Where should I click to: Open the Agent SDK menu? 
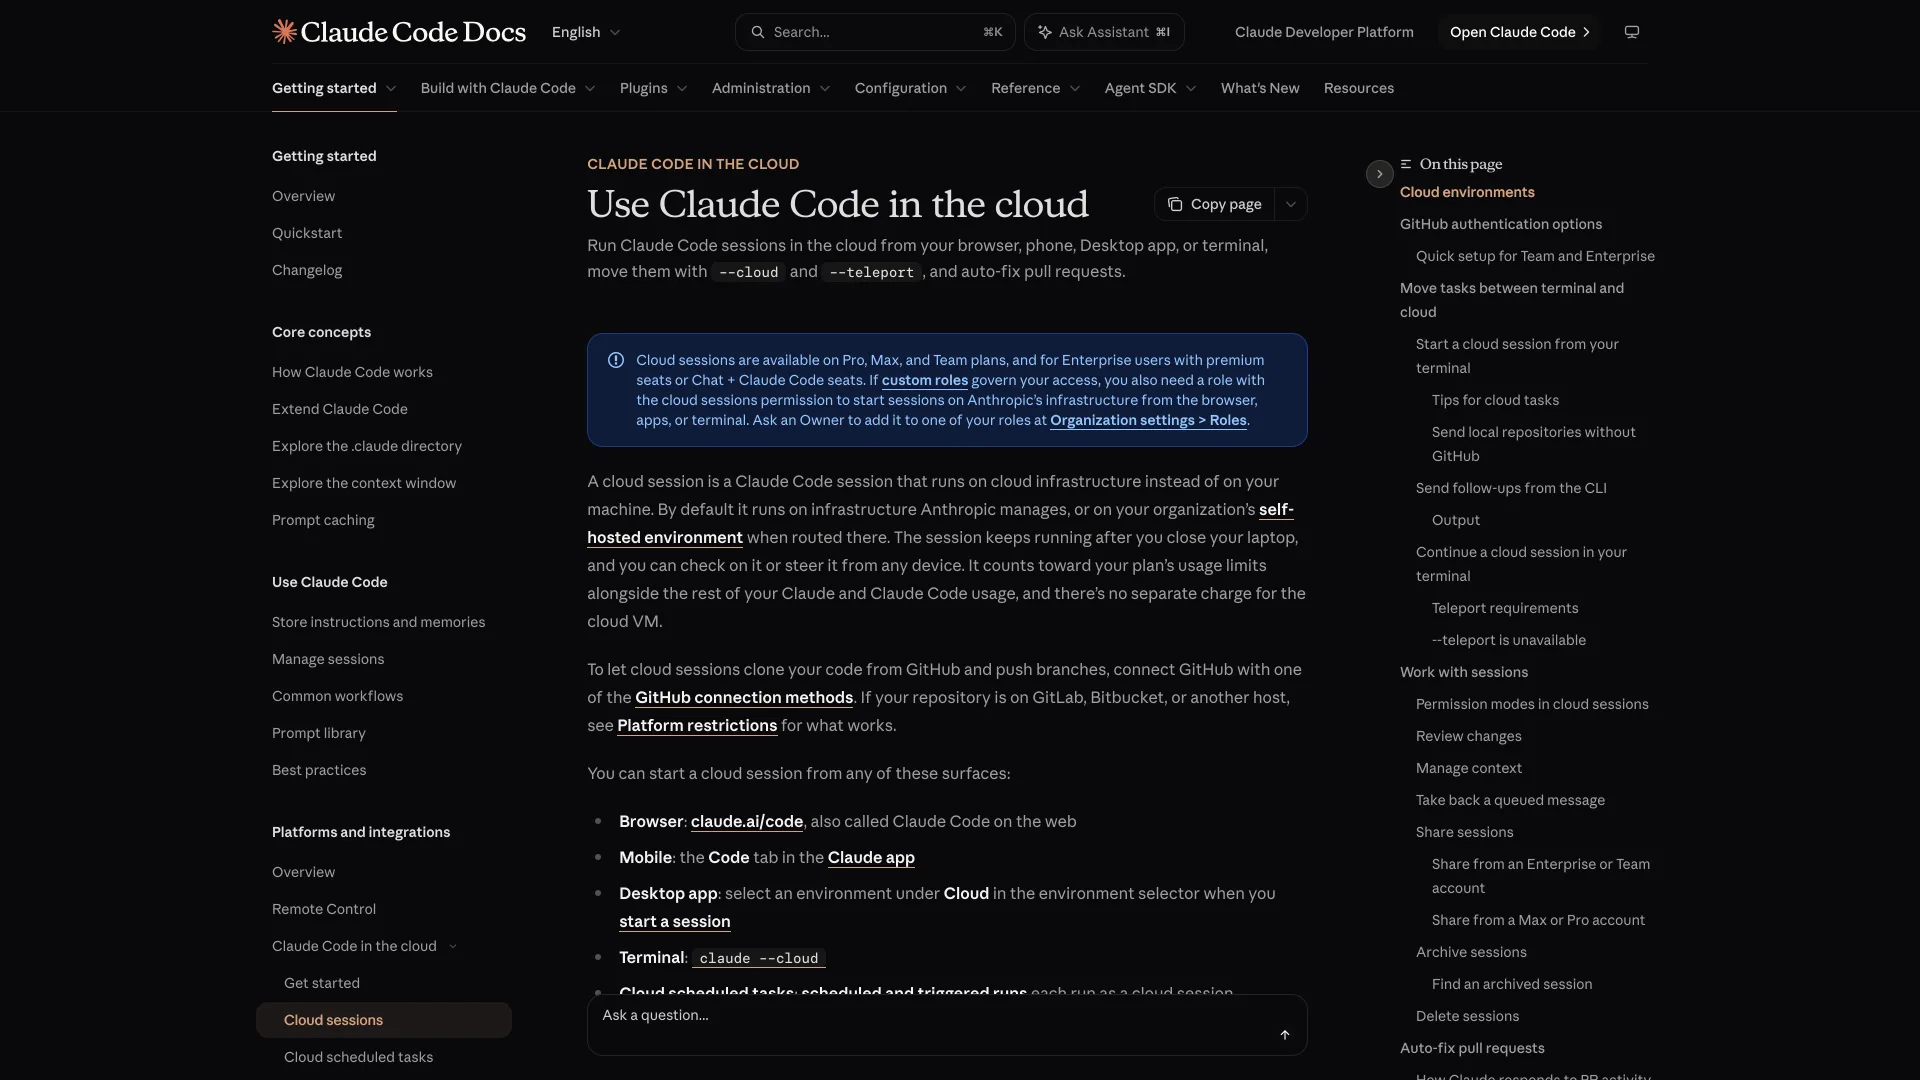tap(1151, 88)
